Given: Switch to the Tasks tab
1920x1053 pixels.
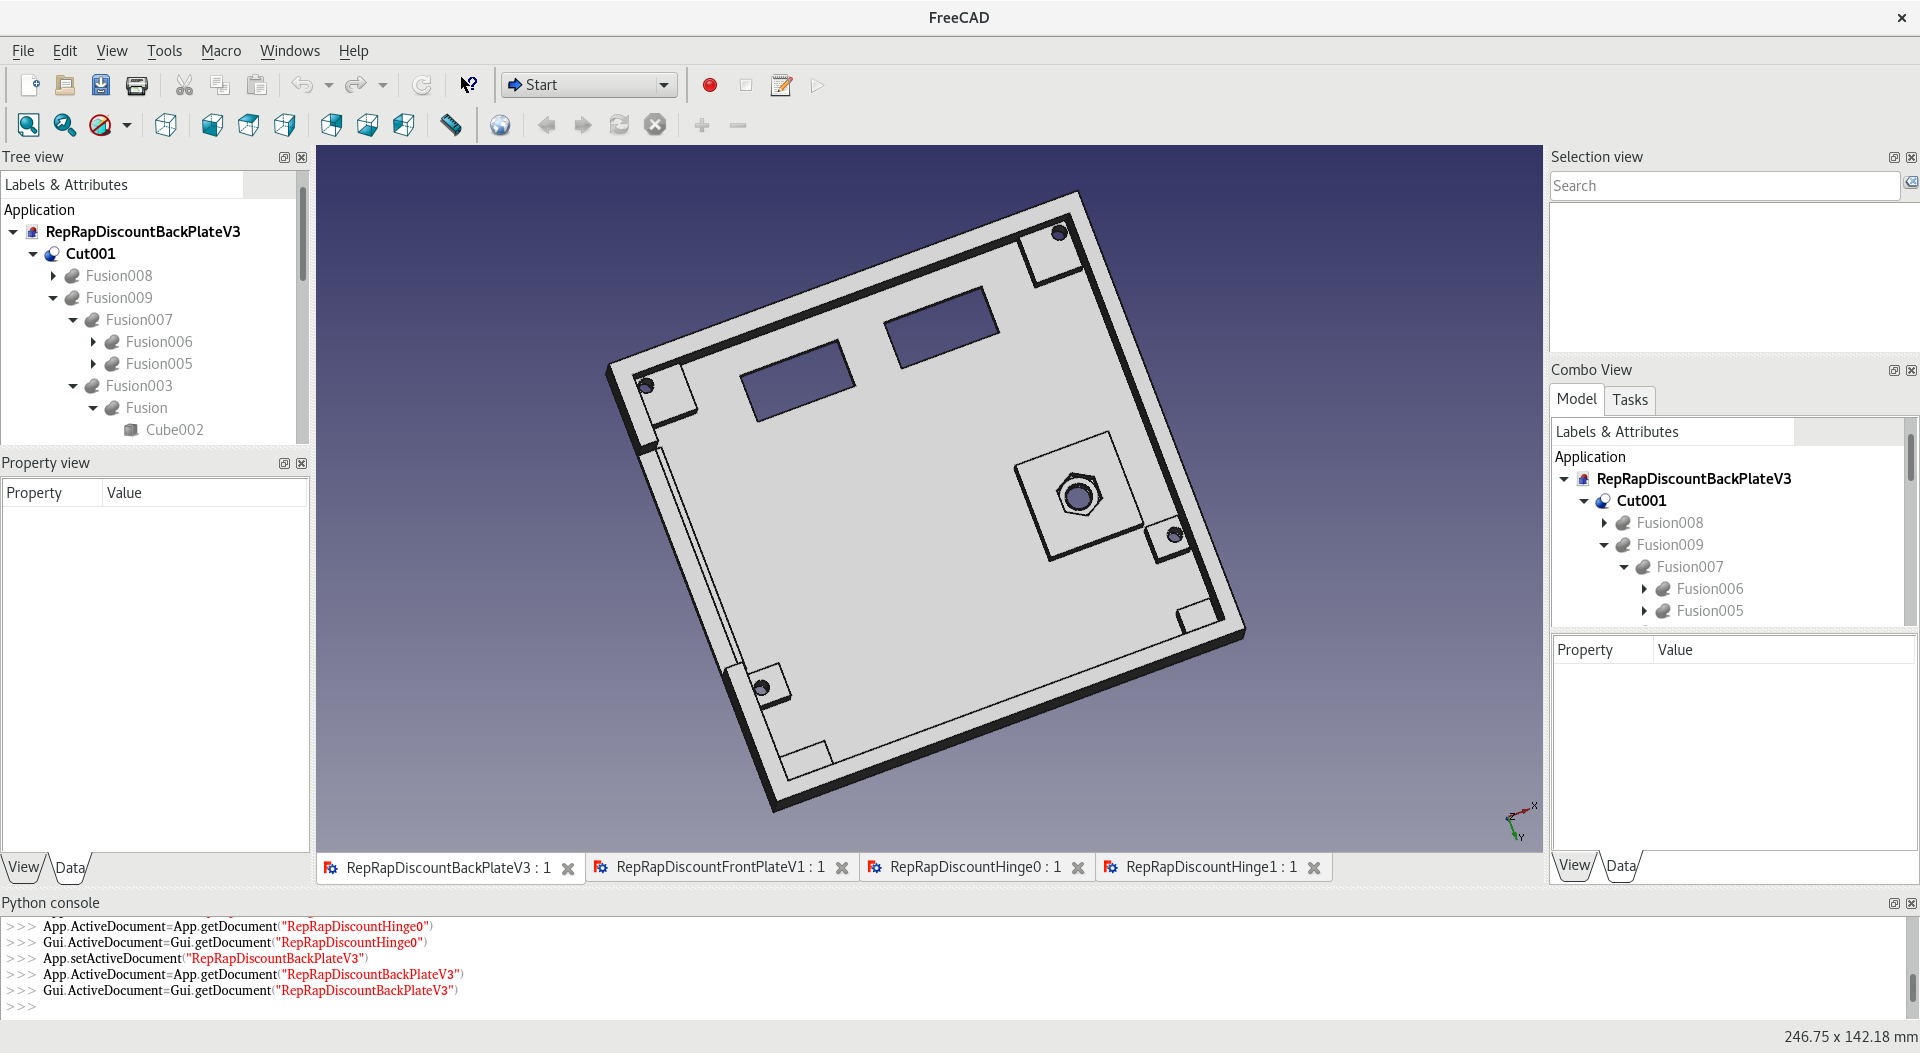Looking at the screenshot, I should pyautogui.click(x=1629, y=400).
